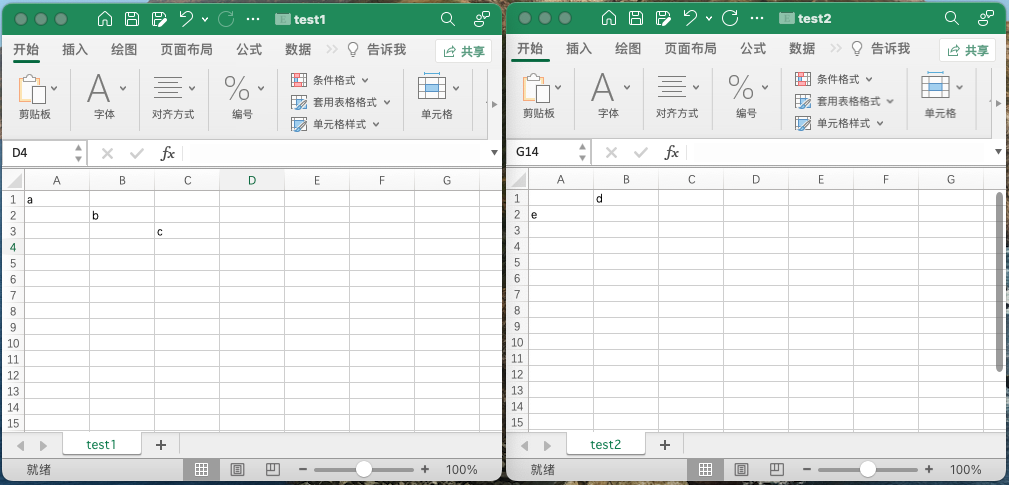Click 共享 share button in test2

967,51
